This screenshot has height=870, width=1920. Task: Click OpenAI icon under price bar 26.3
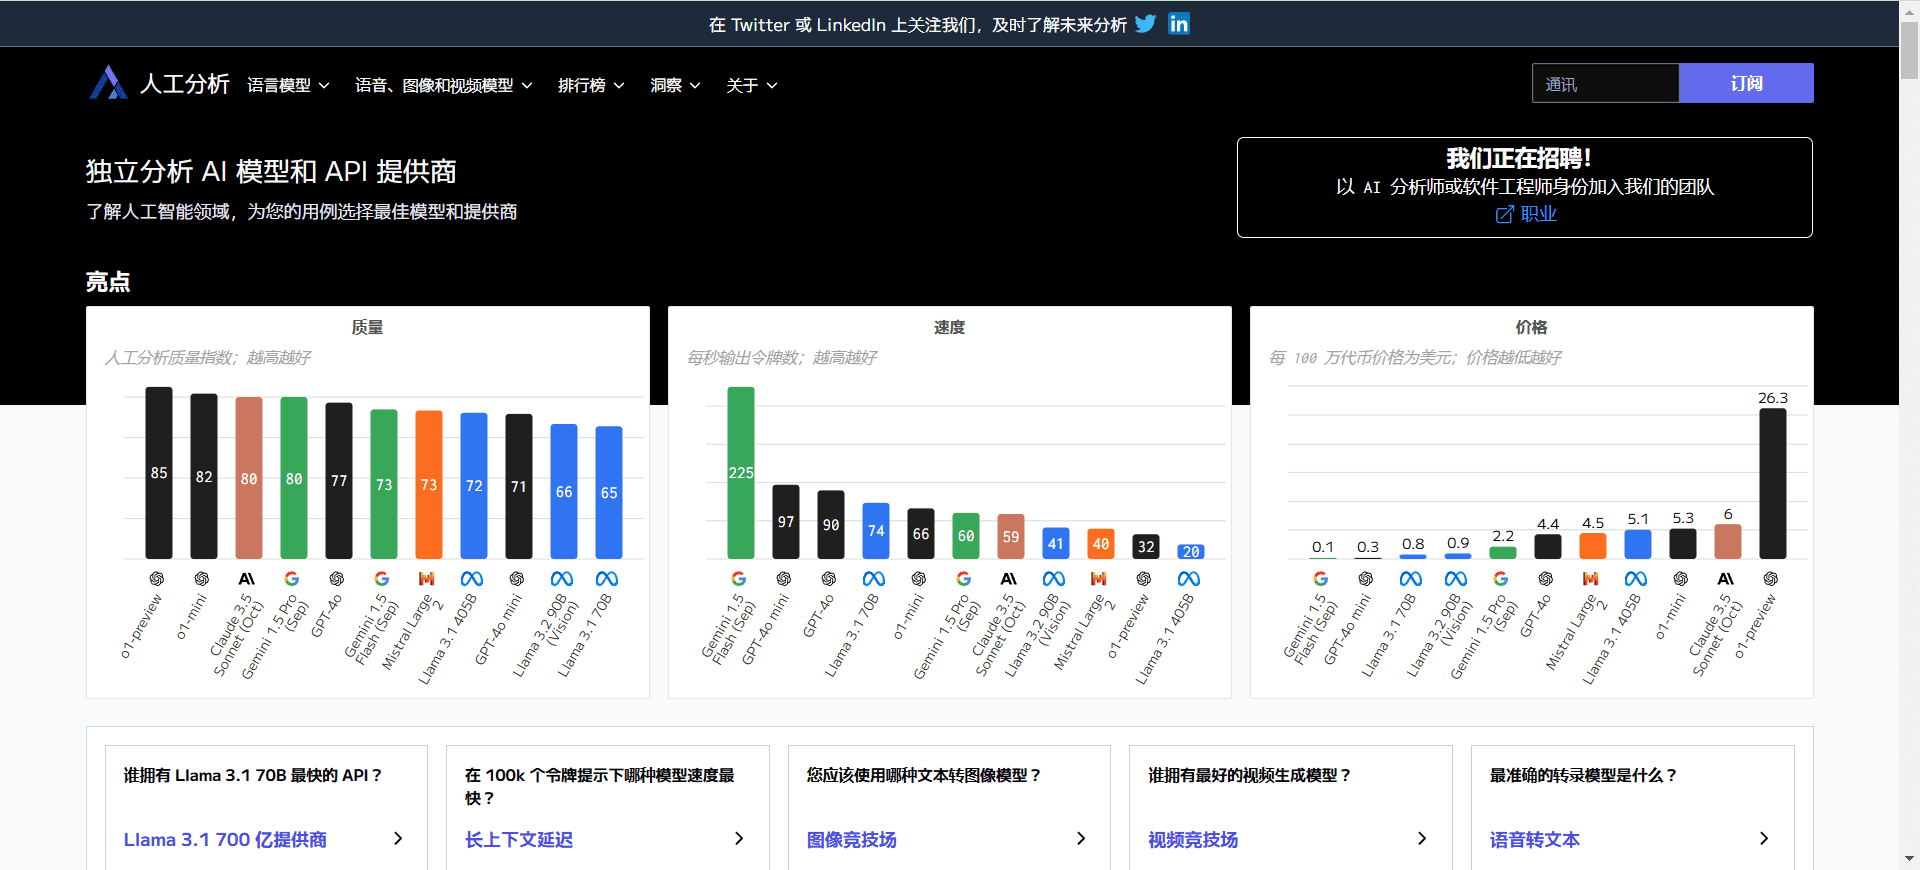[x=1771, y=579]
